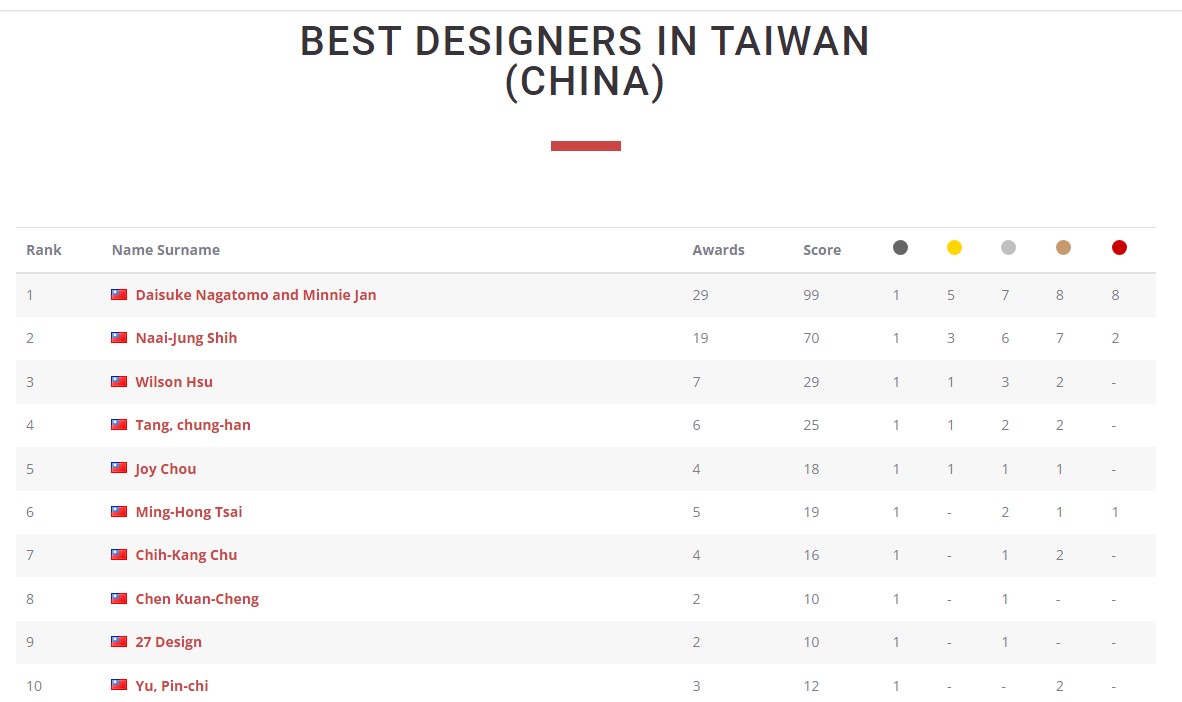Click the gold award circle icon
Screen dimensions: 1182x702
coord(954,248)
